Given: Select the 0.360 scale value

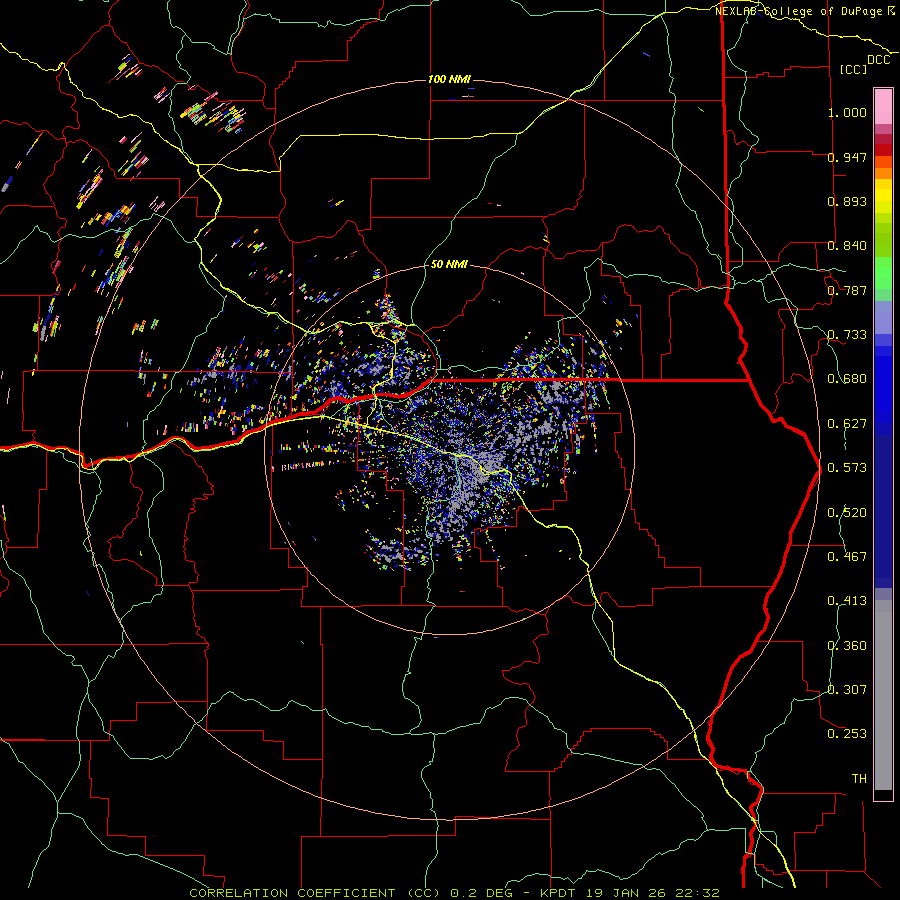Looking at the screenshot, I should click(x=847, y=646).
